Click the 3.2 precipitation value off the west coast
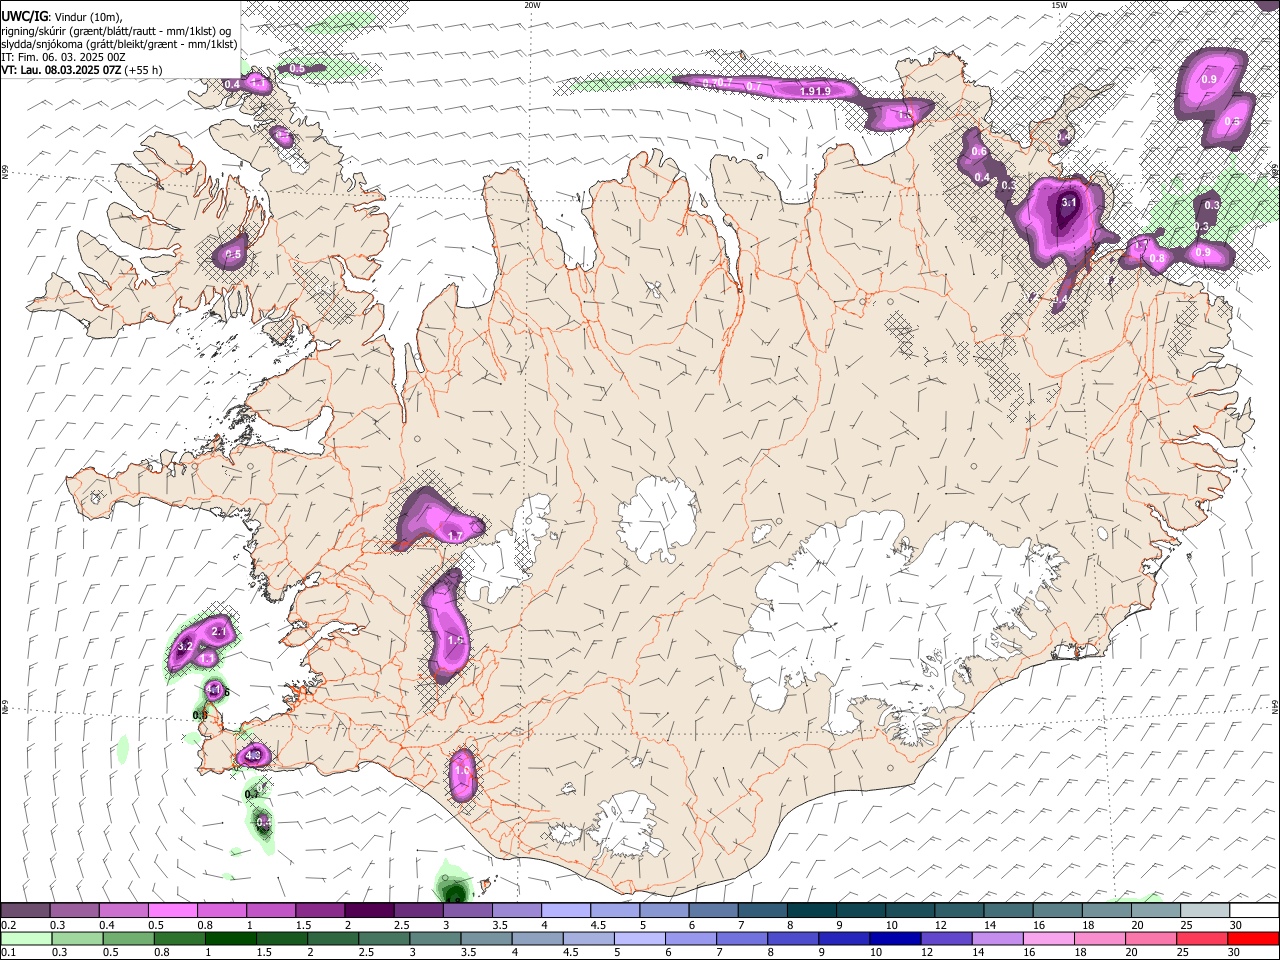Screen dimensions: 1280x960 click(184, 647)
